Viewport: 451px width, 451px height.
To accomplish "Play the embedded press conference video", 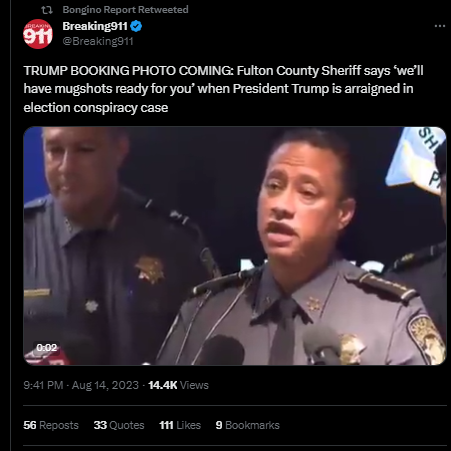I will click(235, 246).
